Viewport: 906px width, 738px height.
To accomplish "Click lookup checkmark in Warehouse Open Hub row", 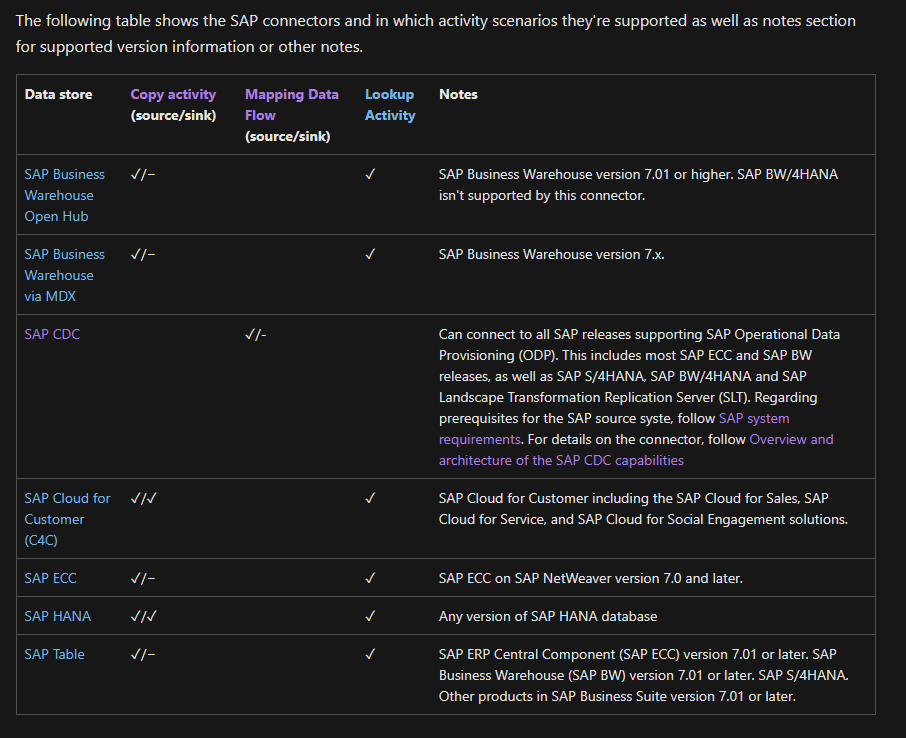I will point(370,174).
